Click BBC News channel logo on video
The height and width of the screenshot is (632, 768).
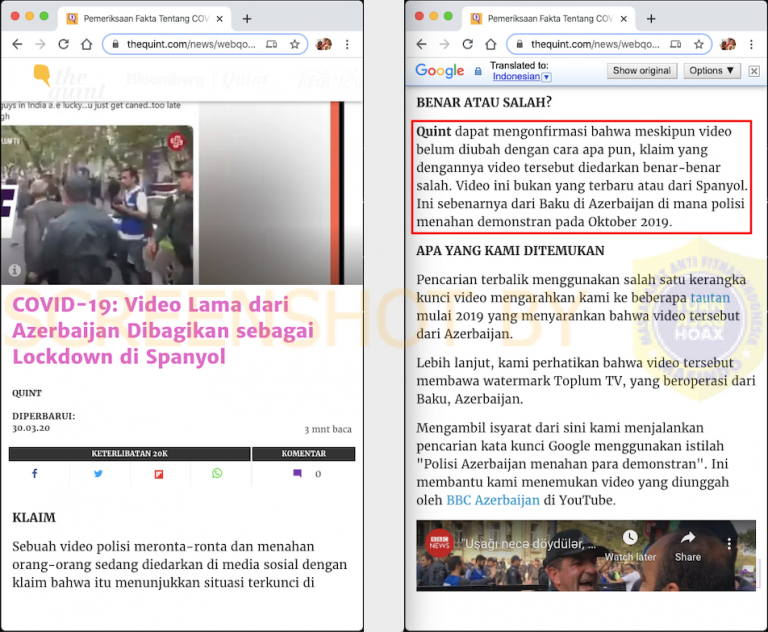pos(439,543)
